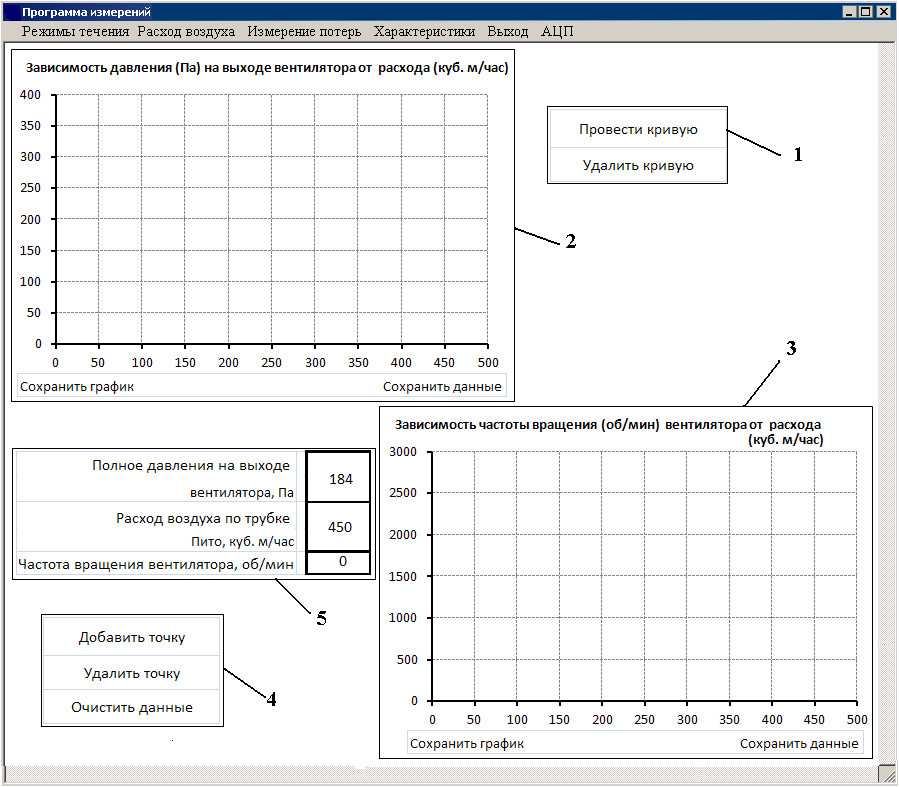Click inside the pressure versus flow chart

click(271, 219)
